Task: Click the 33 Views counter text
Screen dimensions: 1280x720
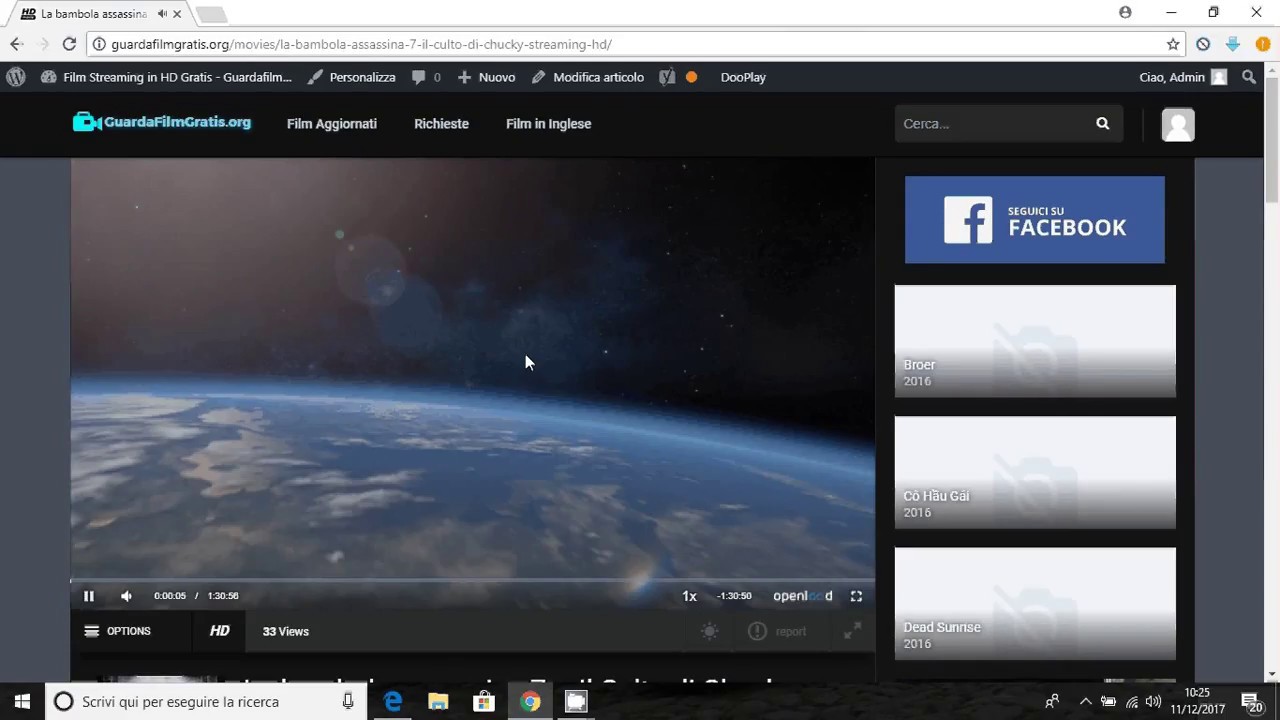Action: (286, 631)
